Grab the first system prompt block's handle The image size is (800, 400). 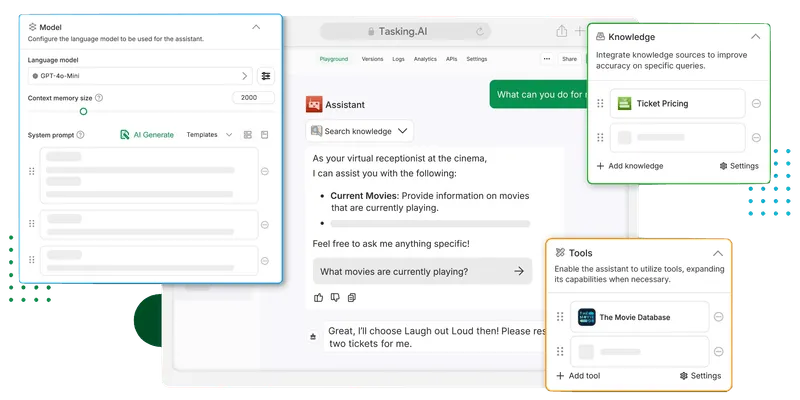32,171
